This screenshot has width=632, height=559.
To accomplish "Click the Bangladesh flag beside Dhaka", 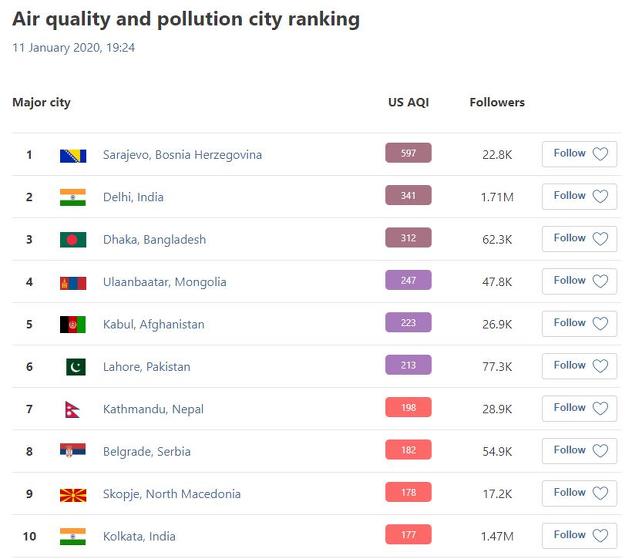I will (x=72, y=240).
